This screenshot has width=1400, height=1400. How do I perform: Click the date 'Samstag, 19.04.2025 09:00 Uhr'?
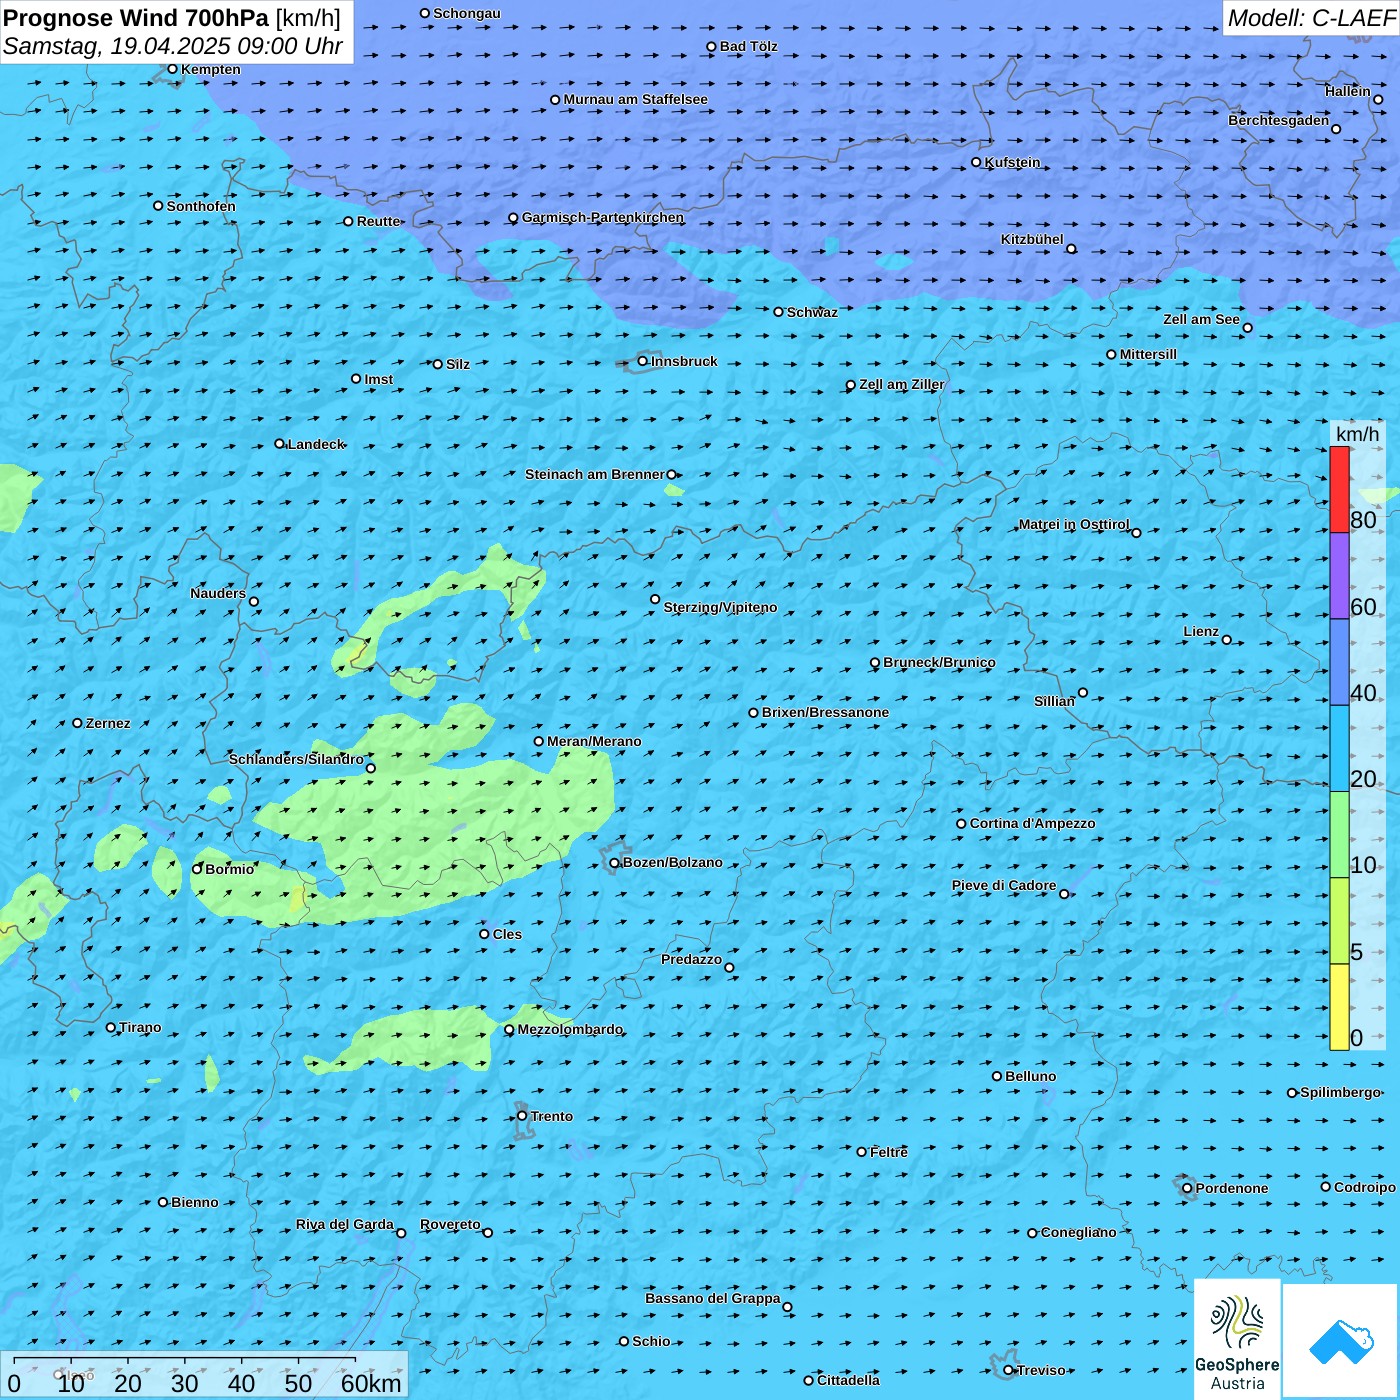click(173, 46)
